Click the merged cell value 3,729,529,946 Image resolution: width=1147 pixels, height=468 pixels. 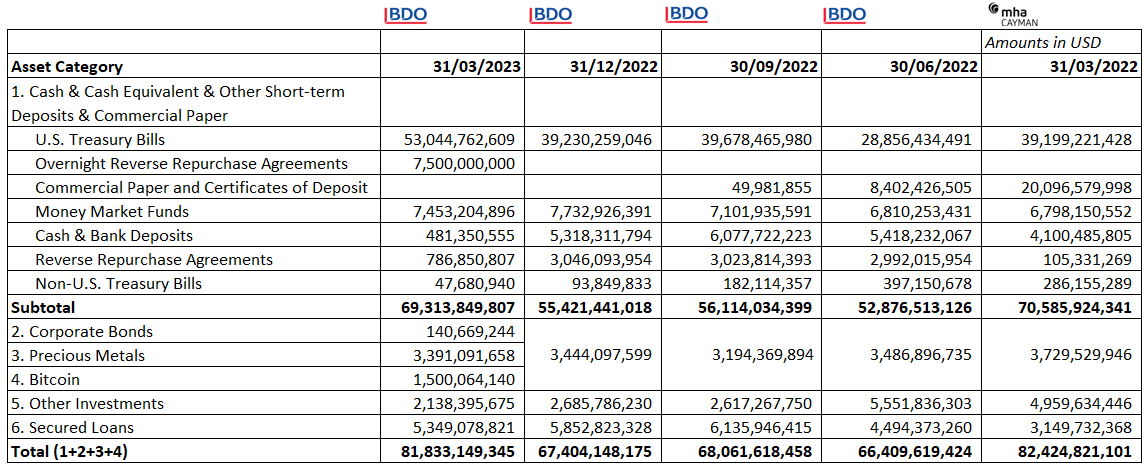(x=1080, y=355)
